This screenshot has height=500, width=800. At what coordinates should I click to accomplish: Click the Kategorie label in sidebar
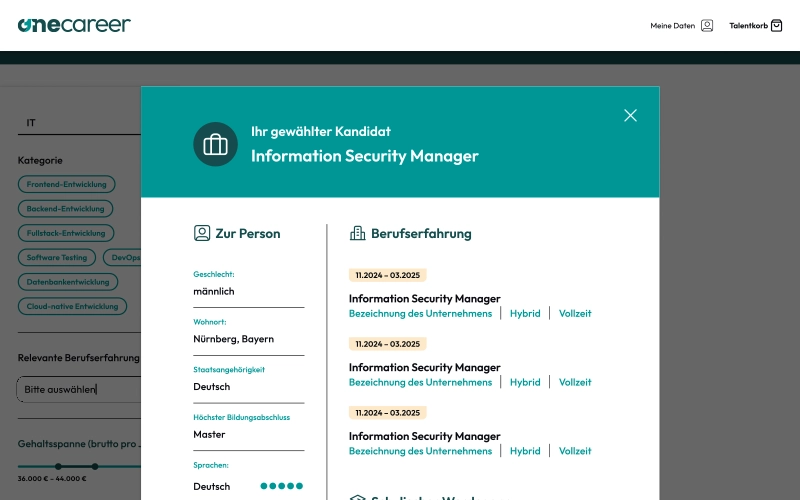[40, 161]
